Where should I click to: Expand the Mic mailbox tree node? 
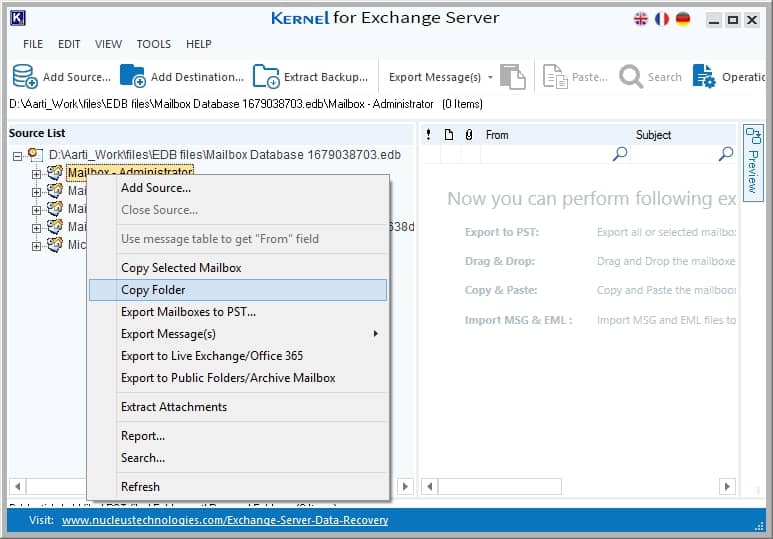point(36,246)
